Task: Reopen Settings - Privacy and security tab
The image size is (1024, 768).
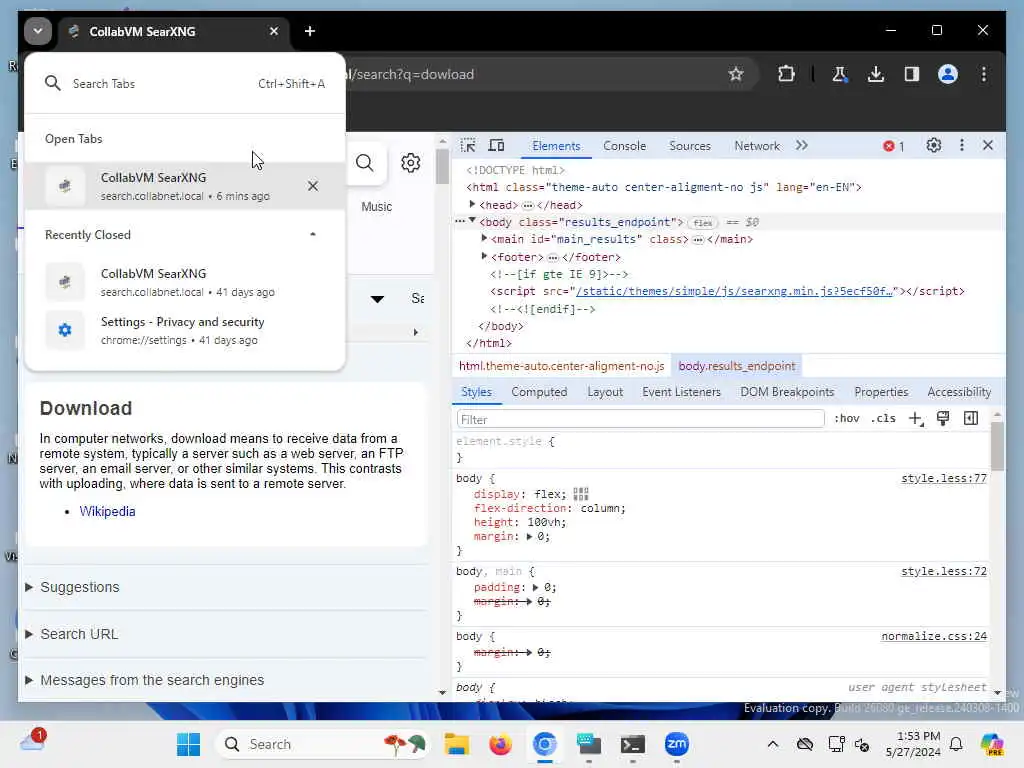Action: pyautogui.click(x=185, y=330)
